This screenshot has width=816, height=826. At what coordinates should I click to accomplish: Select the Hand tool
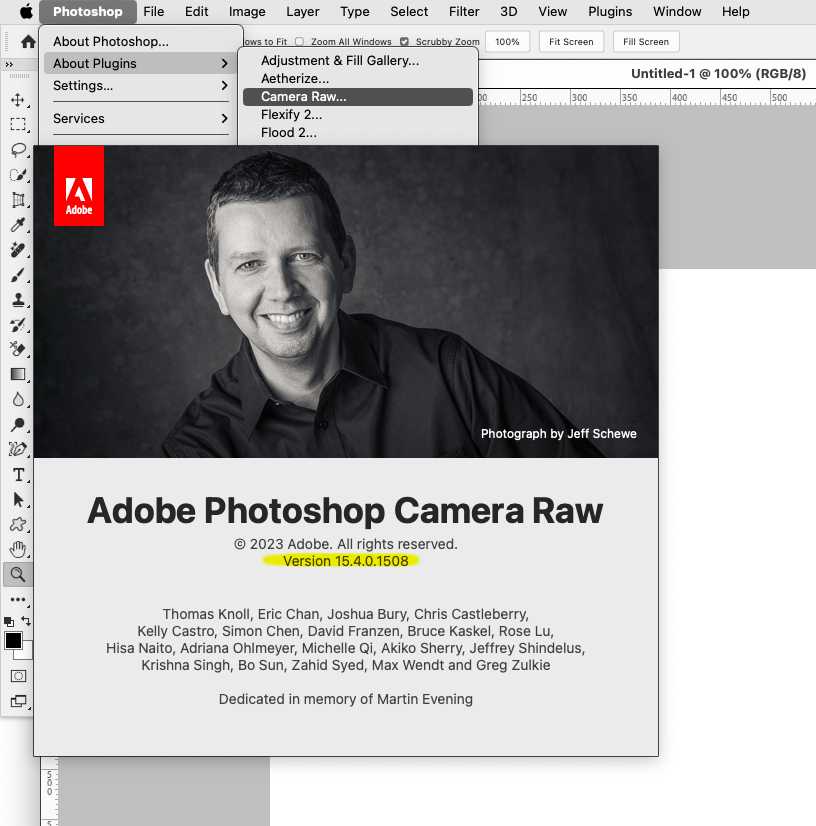[18, 549]
